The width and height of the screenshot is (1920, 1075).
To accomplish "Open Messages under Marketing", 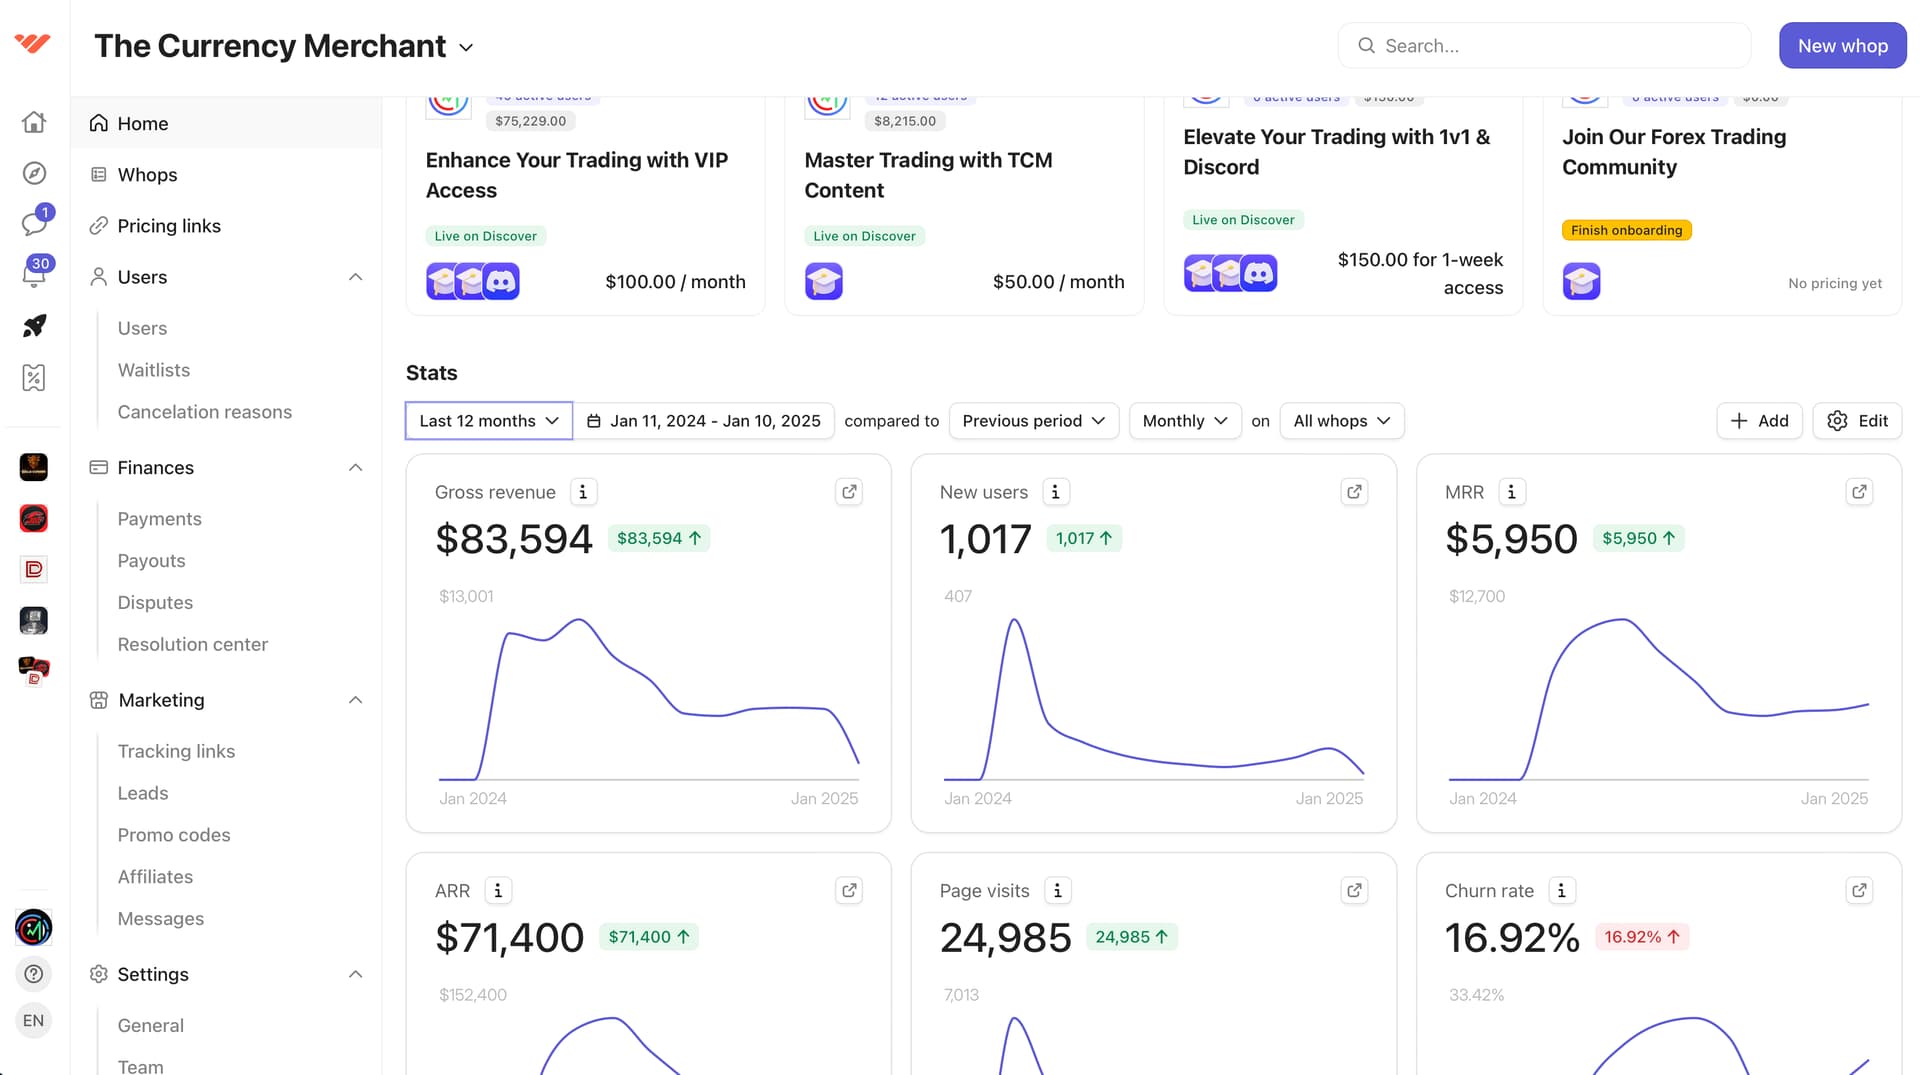I will [160, 919].
